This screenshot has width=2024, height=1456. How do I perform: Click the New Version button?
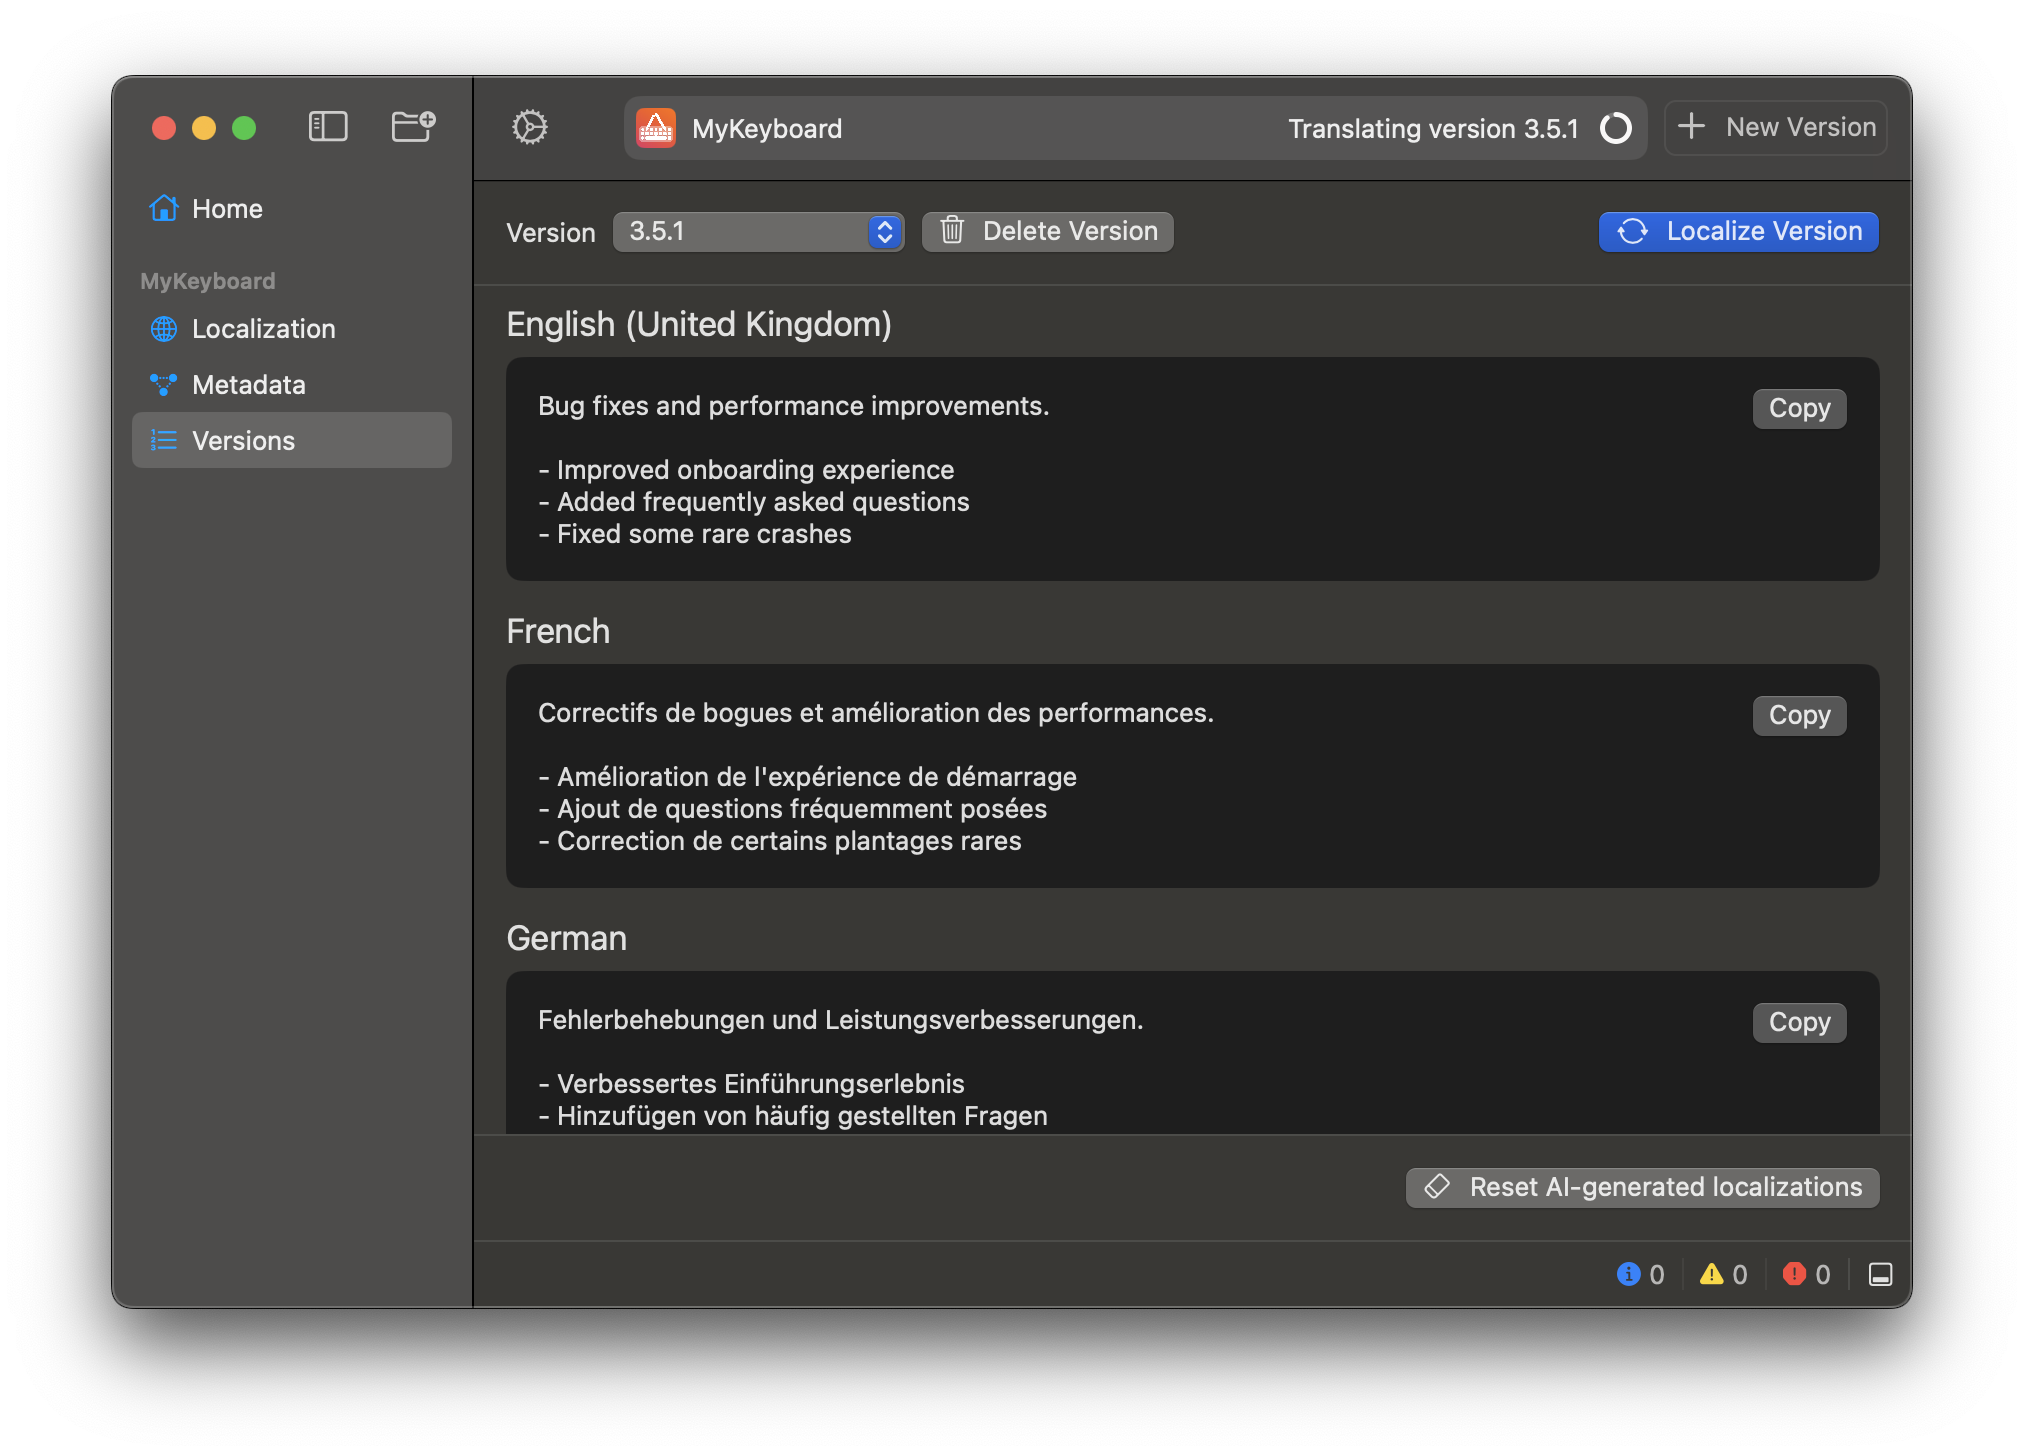(x=1776, y=127)
